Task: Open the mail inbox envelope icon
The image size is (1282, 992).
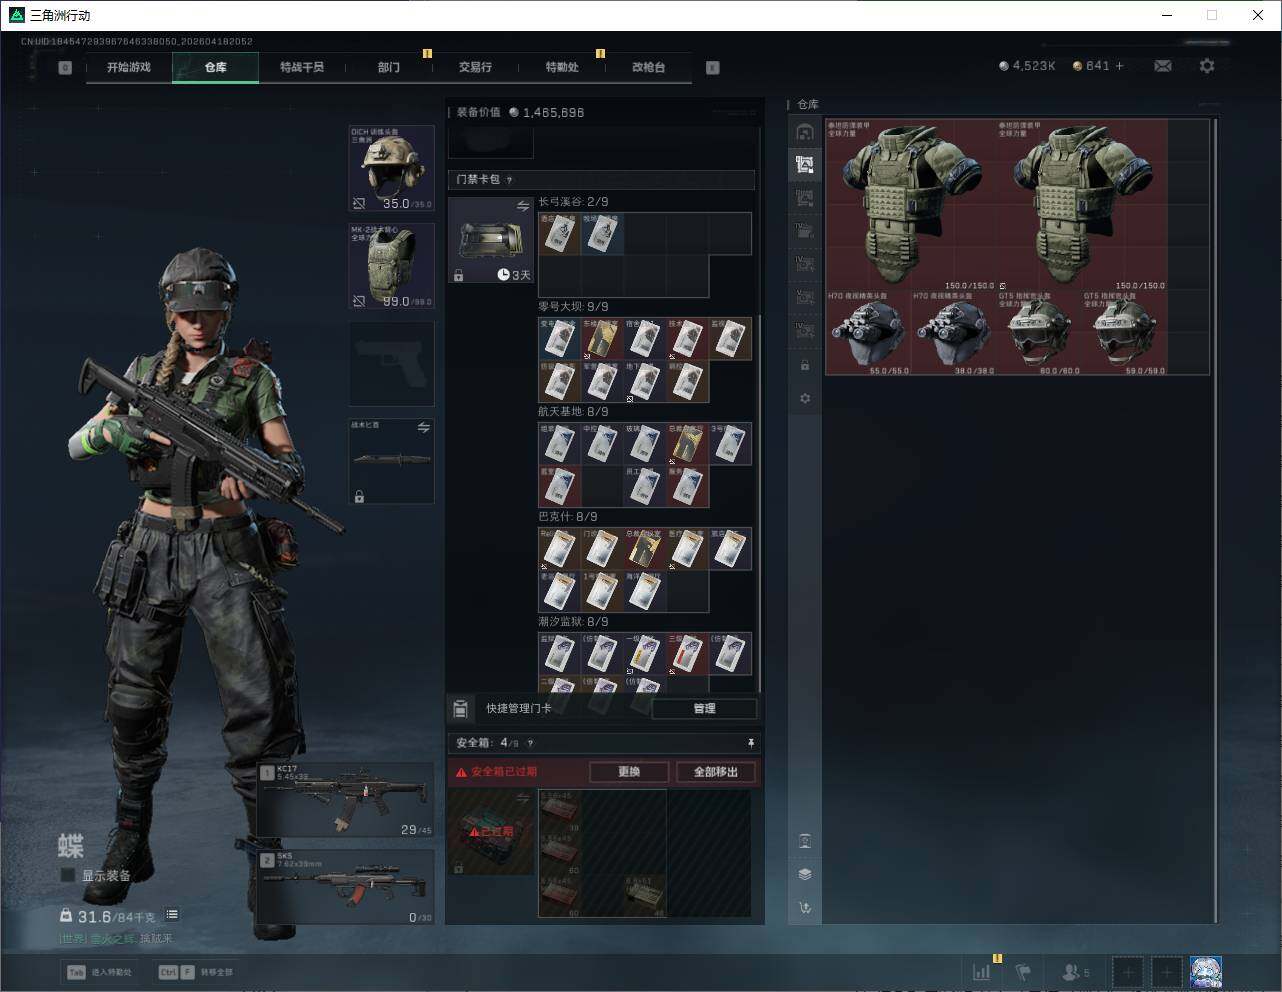Action: coord(1163,66)
